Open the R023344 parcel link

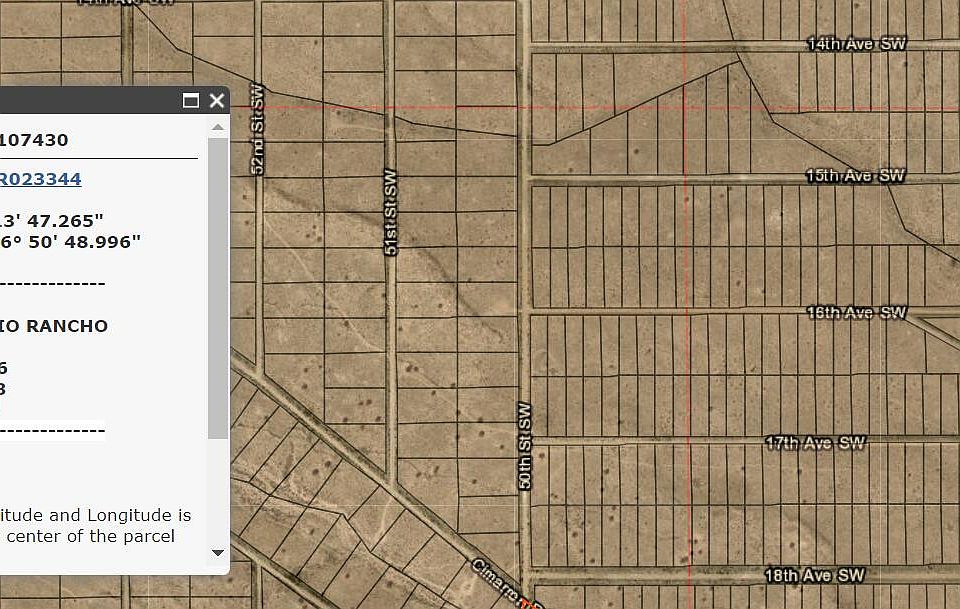pos(40,179)
